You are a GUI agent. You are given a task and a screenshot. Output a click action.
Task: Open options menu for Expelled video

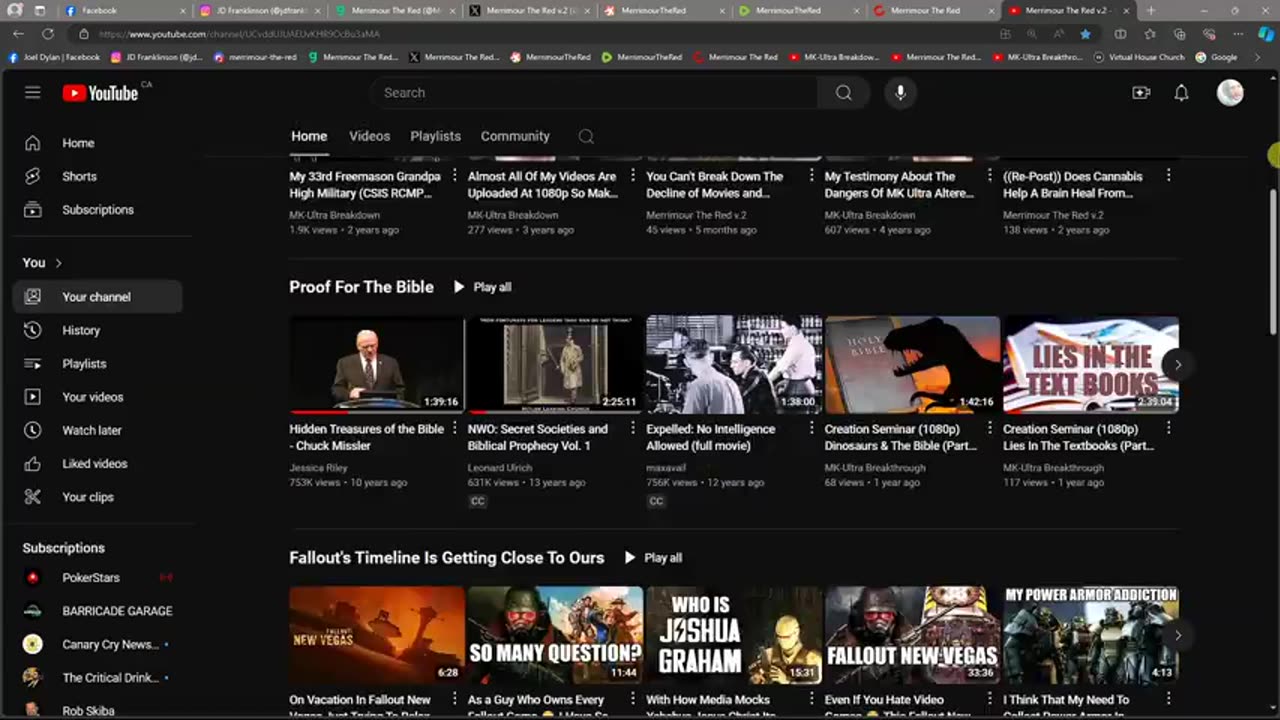811,429
